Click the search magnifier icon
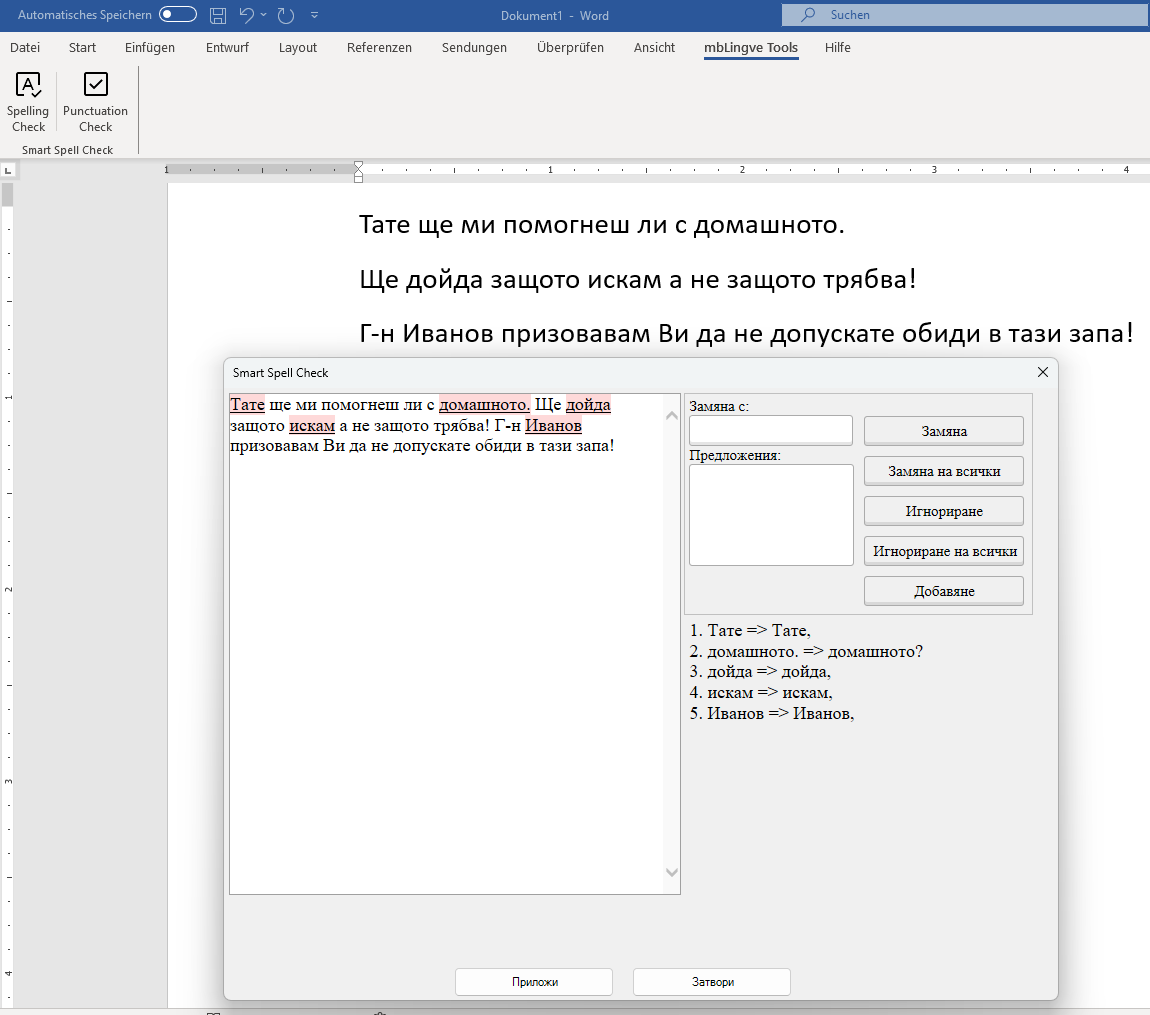 808,15
